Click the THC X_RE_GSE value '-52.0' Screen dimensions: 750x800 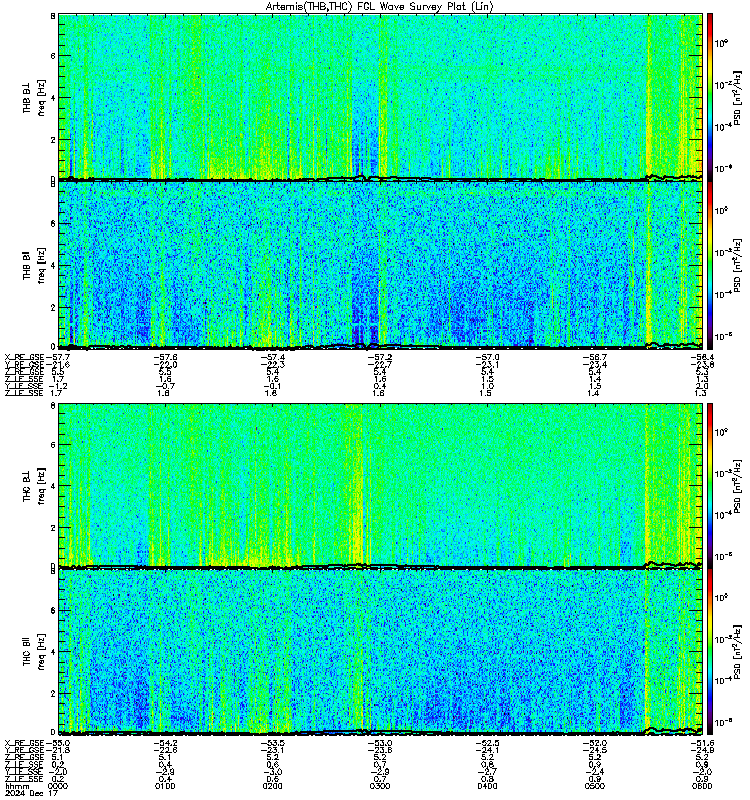(x=595, y=743)
